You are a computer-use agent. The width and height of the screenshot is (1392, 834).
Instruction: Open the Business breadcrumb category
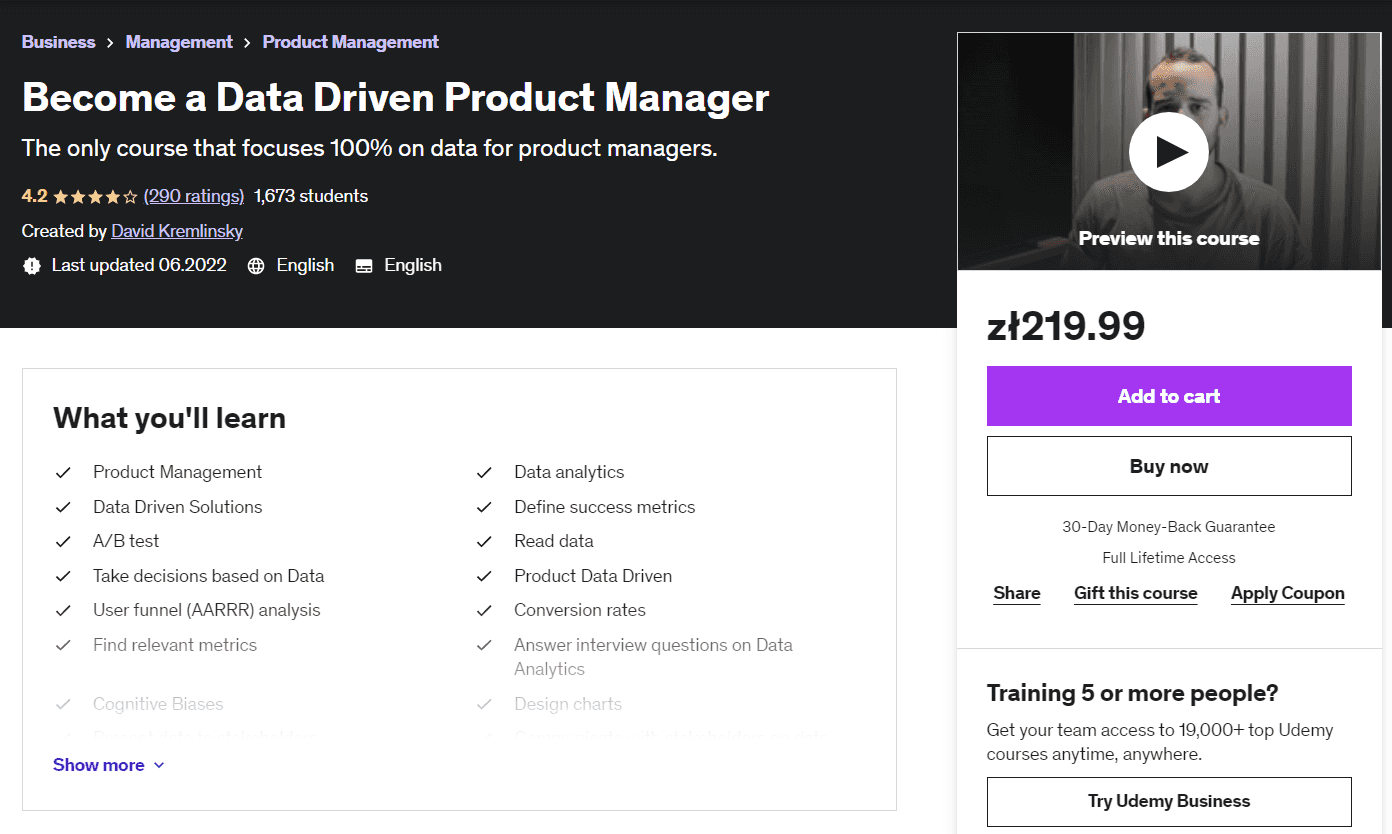coord(58,42)
